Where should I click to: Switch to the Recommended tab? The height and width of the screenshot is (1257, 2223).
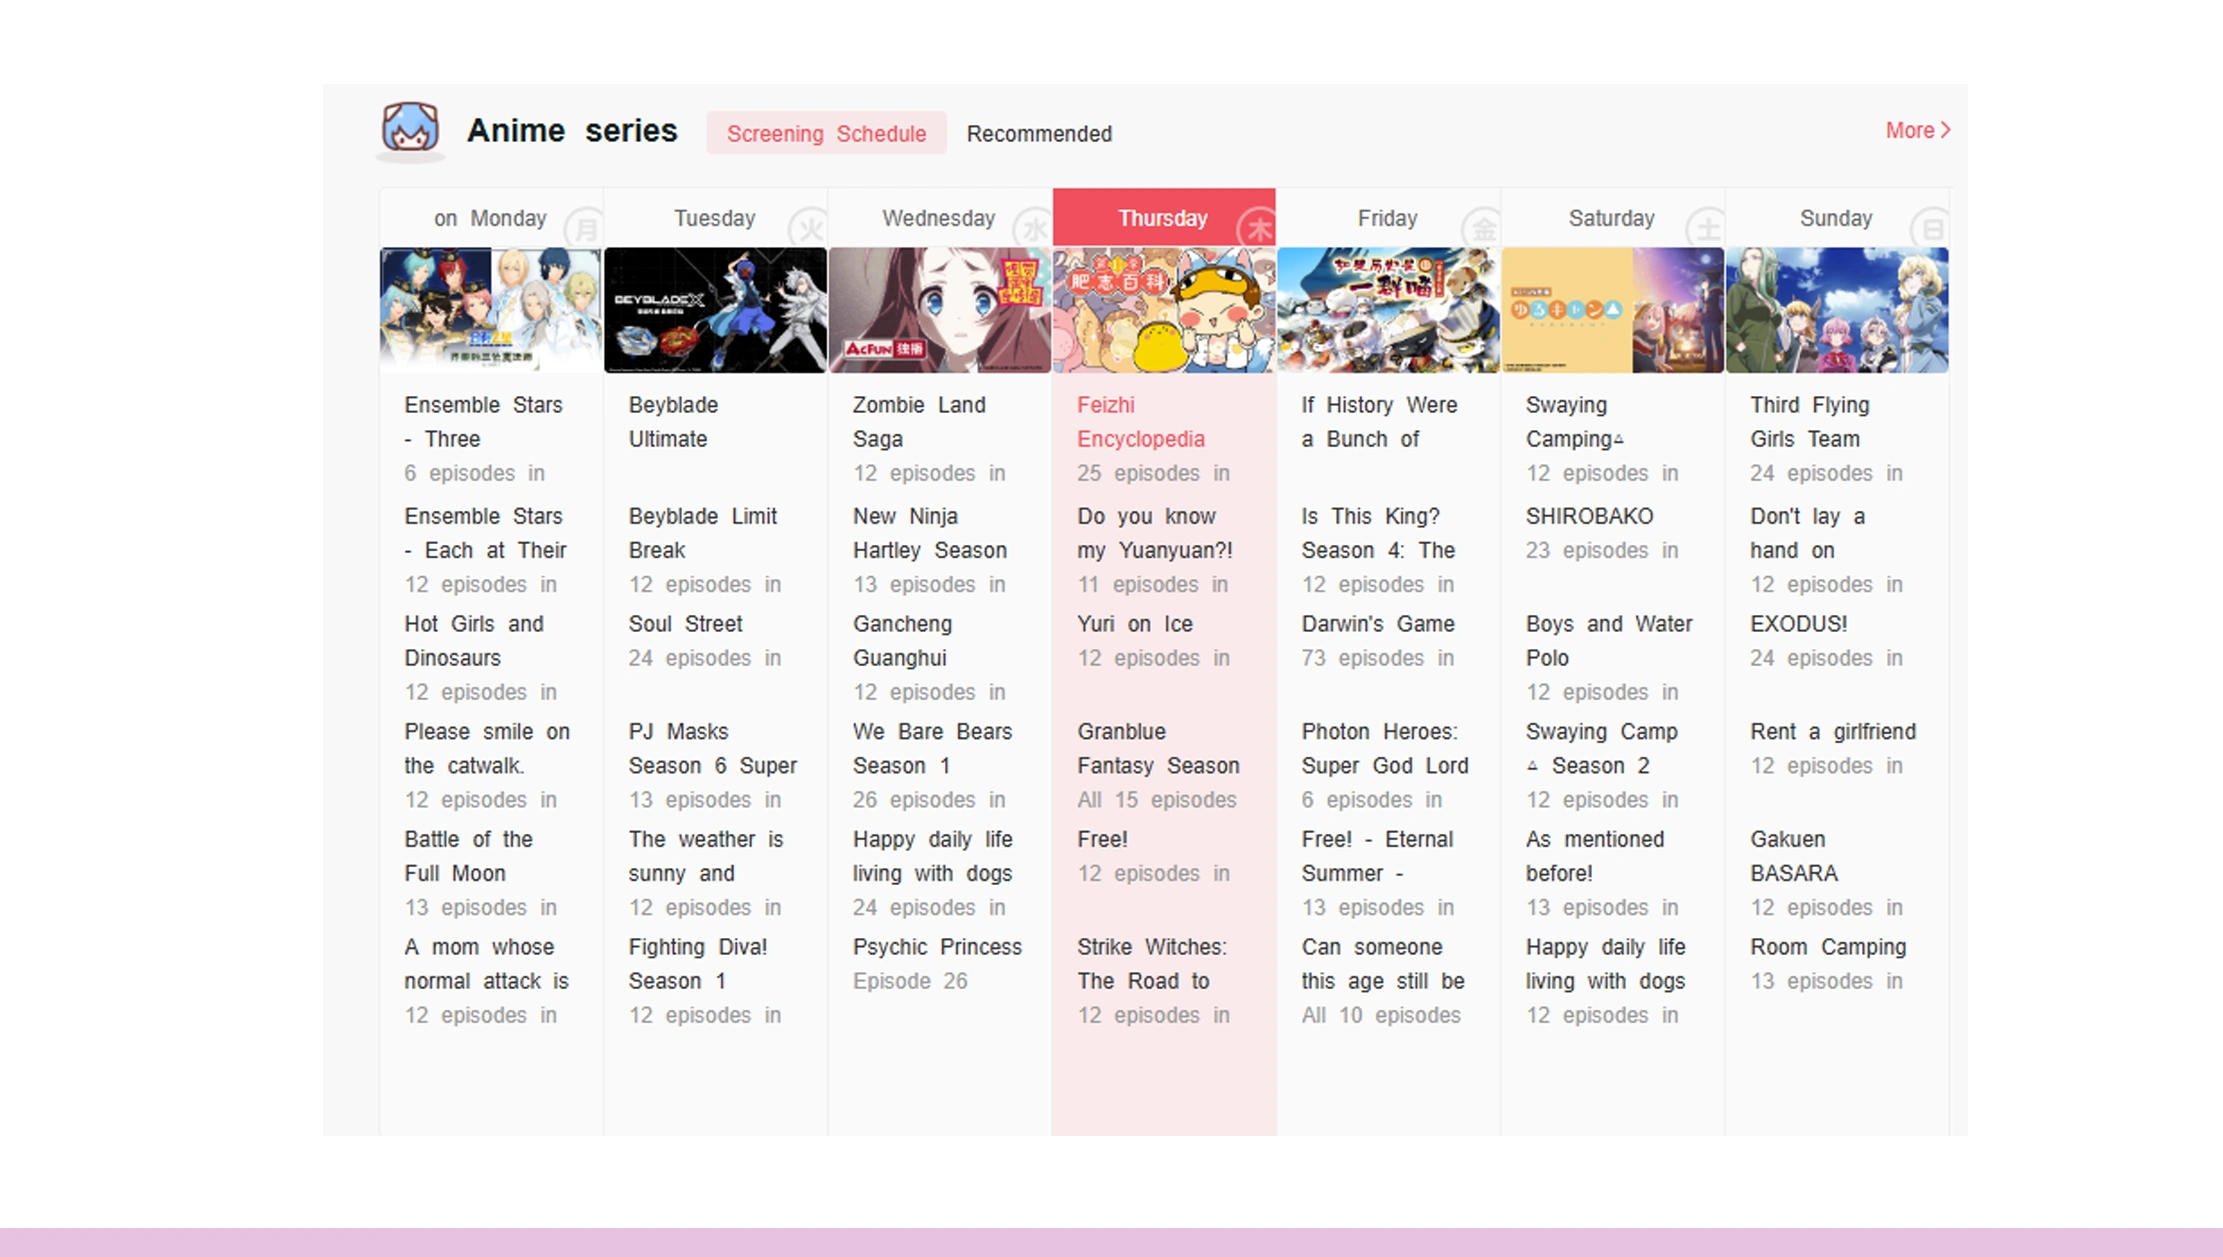pos(1039,134)
